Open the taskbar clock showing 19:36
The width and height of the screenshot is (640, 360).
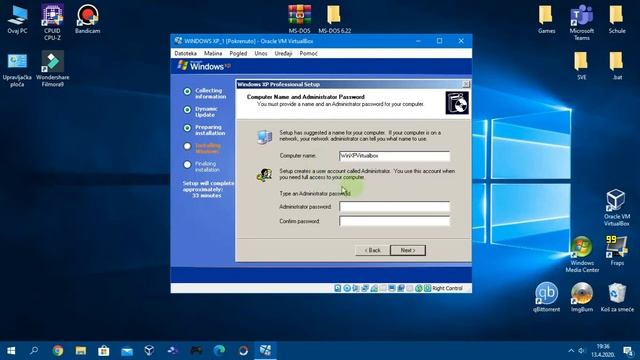coord(602,351)
